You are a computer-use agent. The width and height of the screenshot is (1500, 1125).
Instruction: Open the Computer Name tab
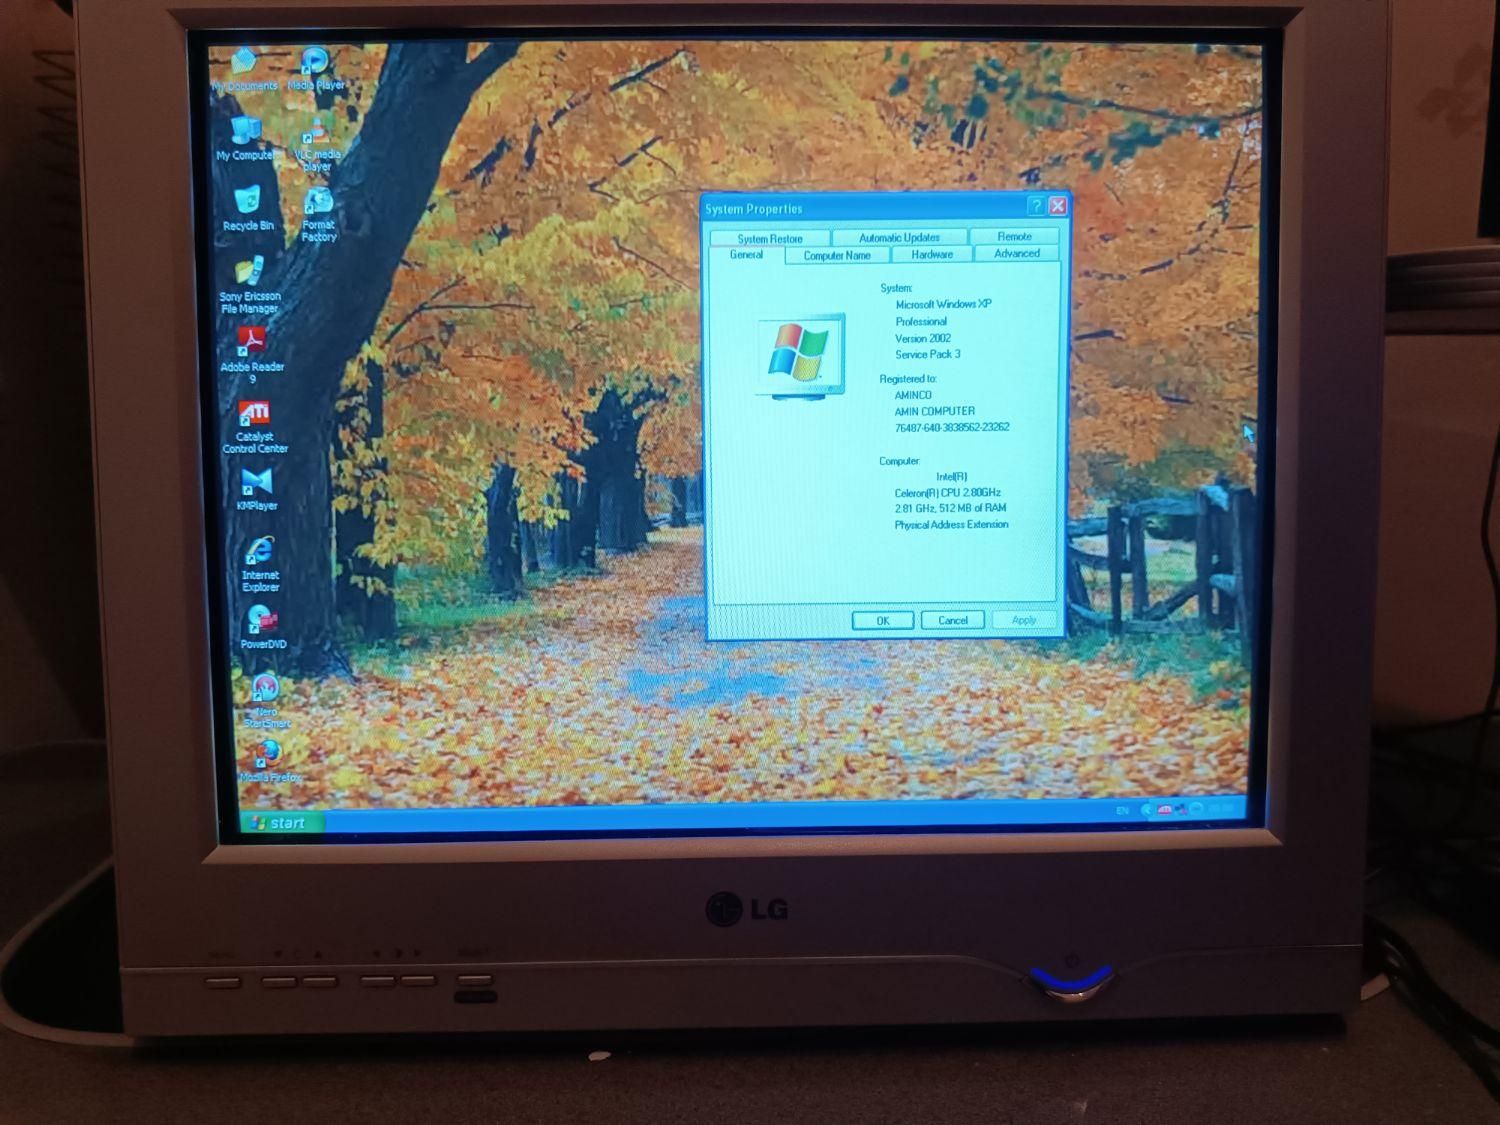(837, 256)
